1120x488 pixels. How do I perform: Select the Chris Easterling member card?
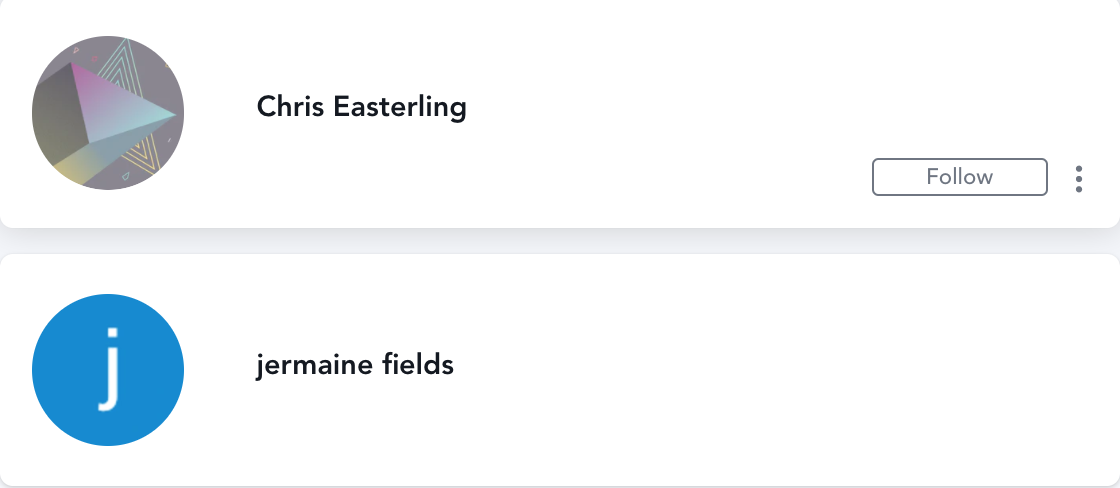[560, 113]
